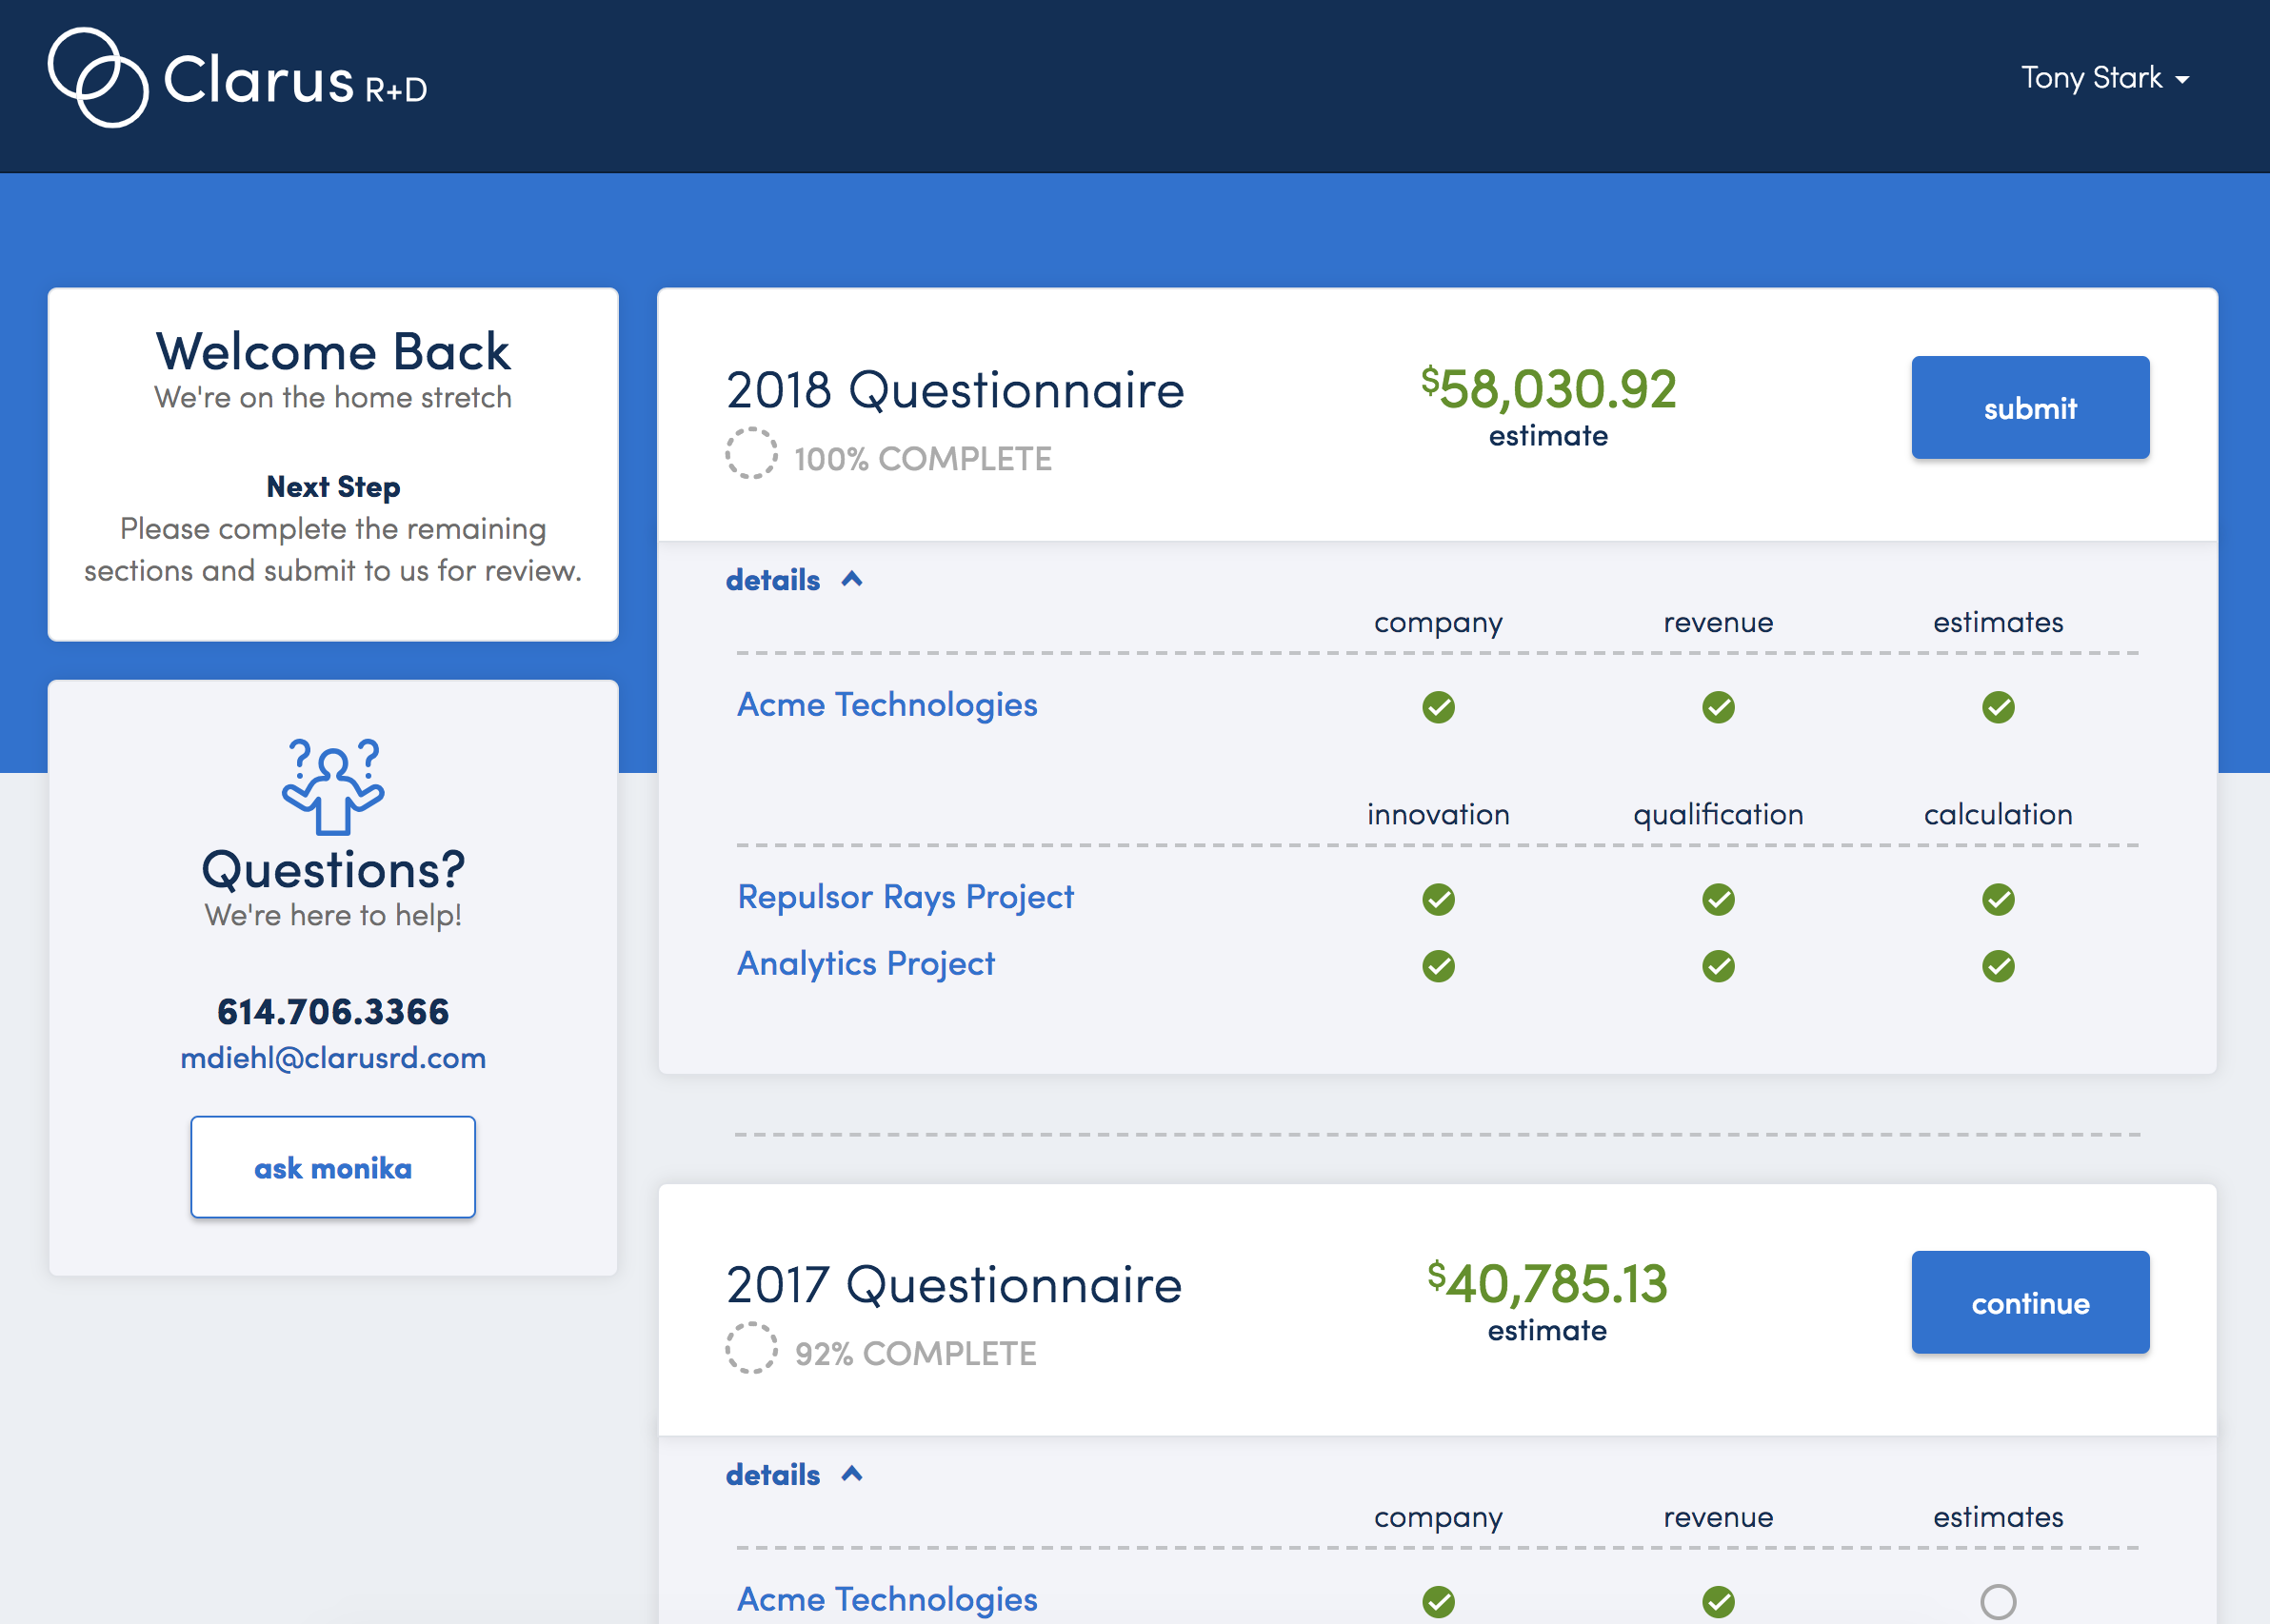
Task: Click 2018 Acme Technologies company checkmark
Action: pos(1438,707)
